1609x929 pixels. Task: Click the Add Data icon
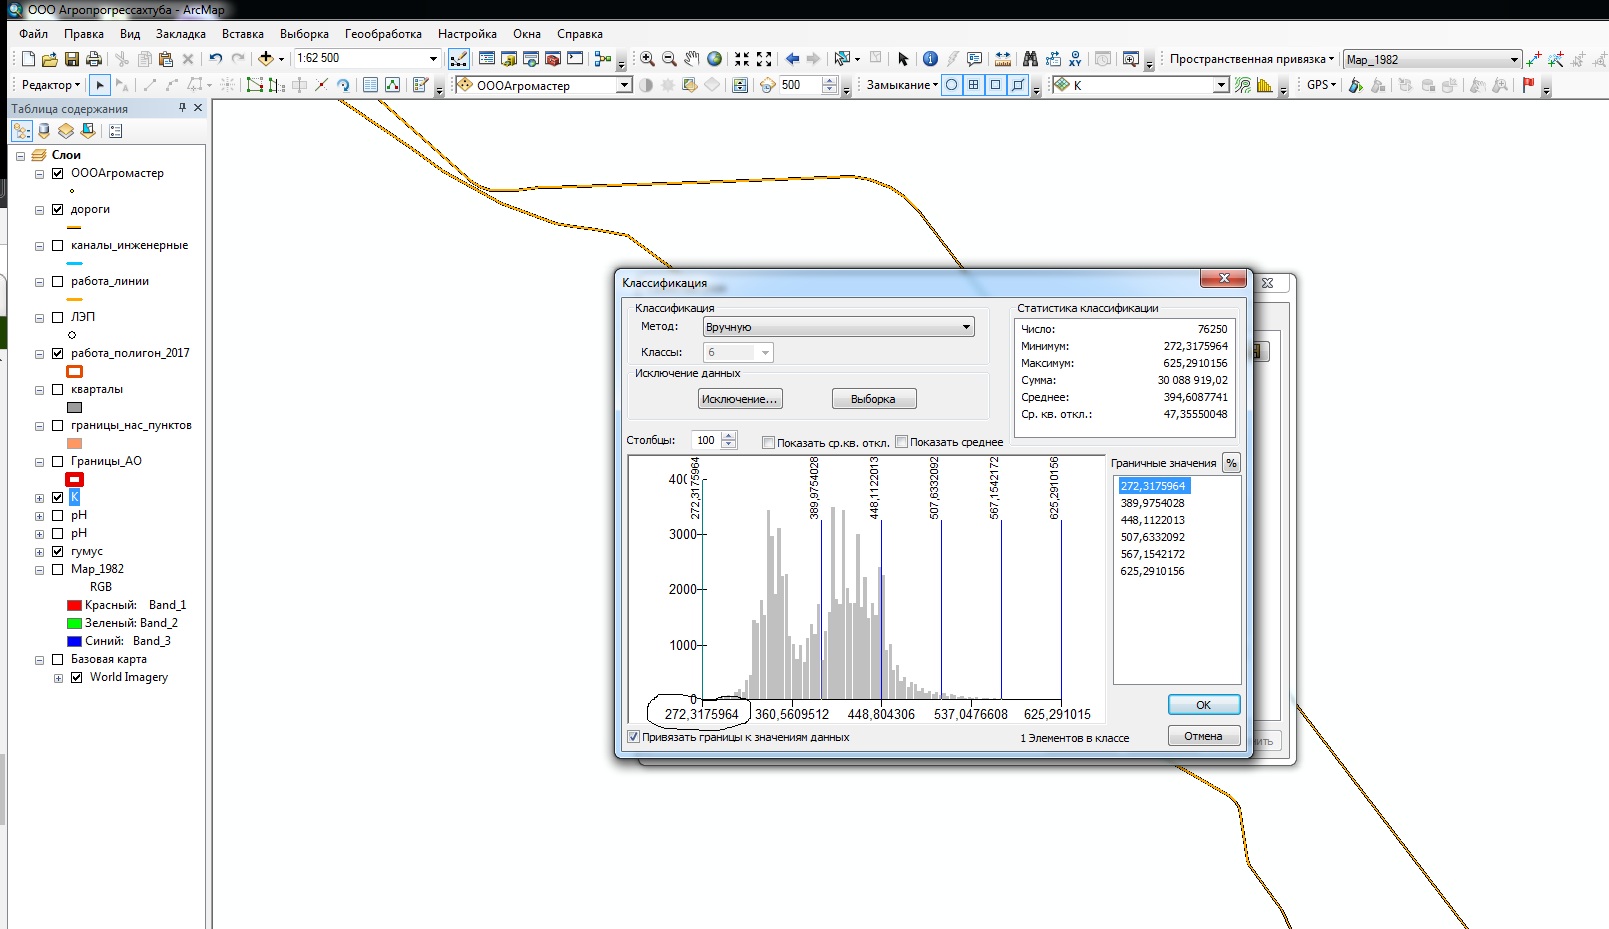pos(266,59)
